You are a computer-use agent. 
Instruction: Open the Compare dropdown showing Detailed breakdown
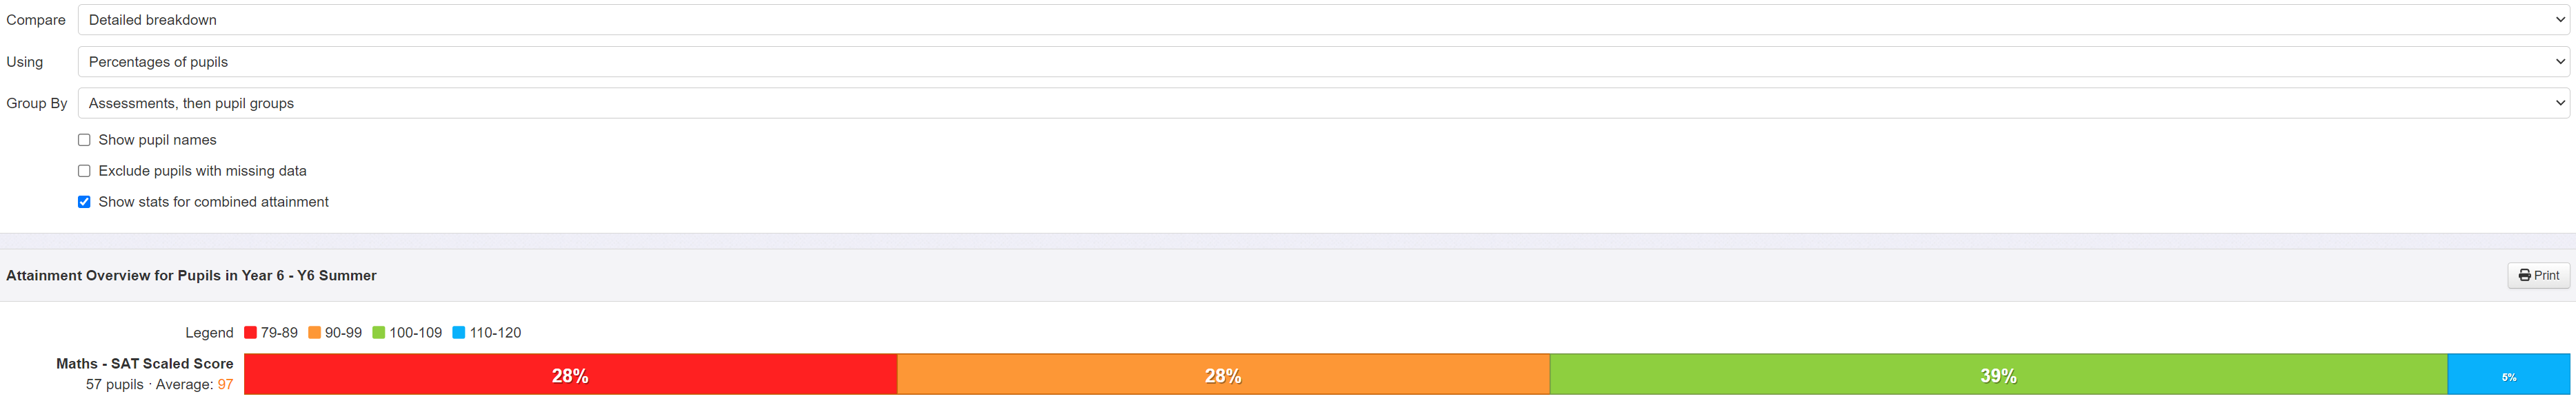click(x=1322, y=20)
